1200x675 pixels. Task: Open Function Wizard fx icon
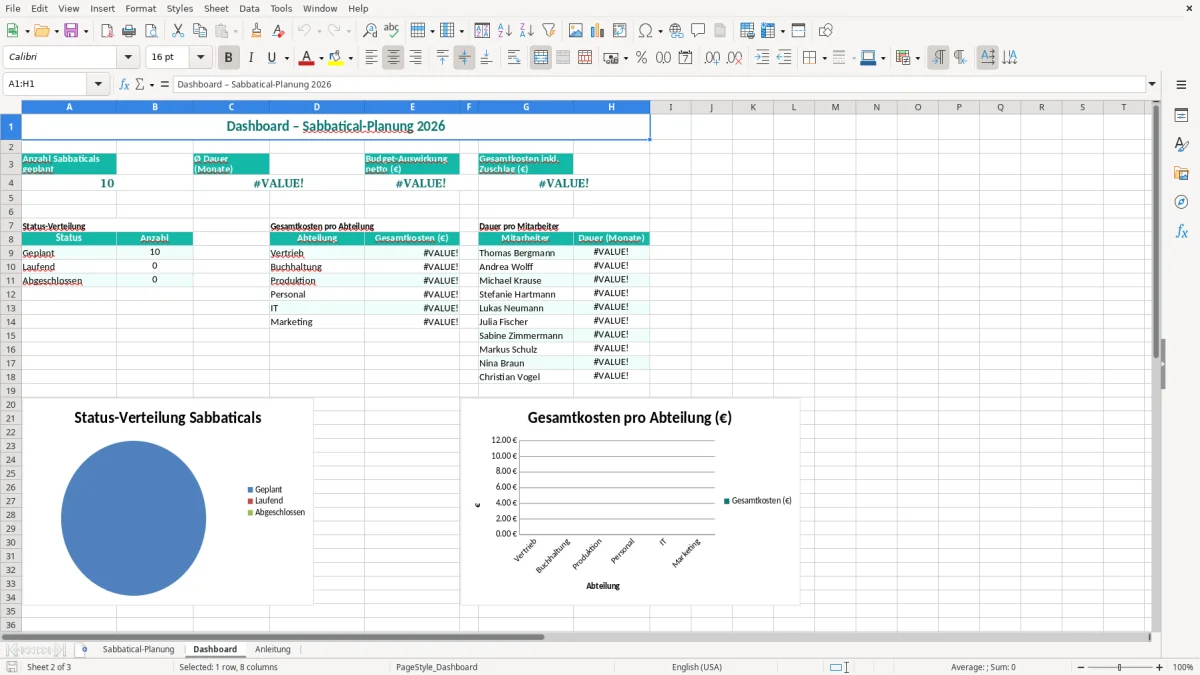(124, 84)
